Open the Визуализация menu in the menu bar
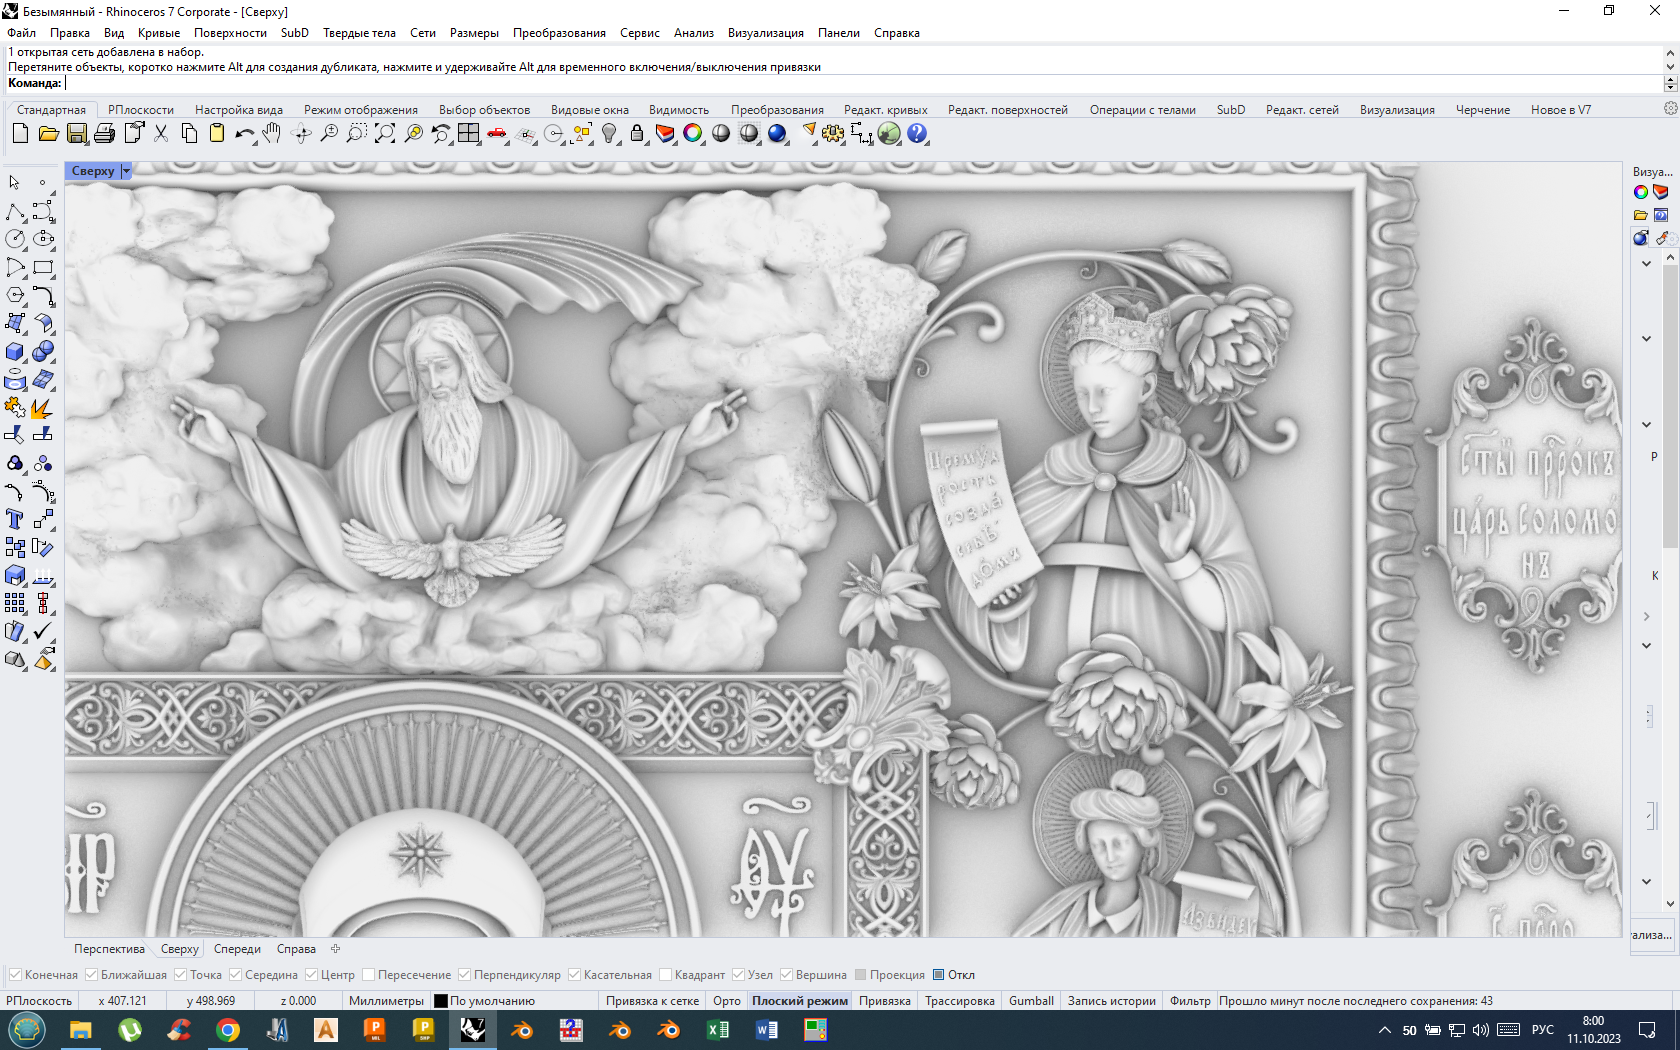This screenshot has height=1050, width=1680. [765, 33]
